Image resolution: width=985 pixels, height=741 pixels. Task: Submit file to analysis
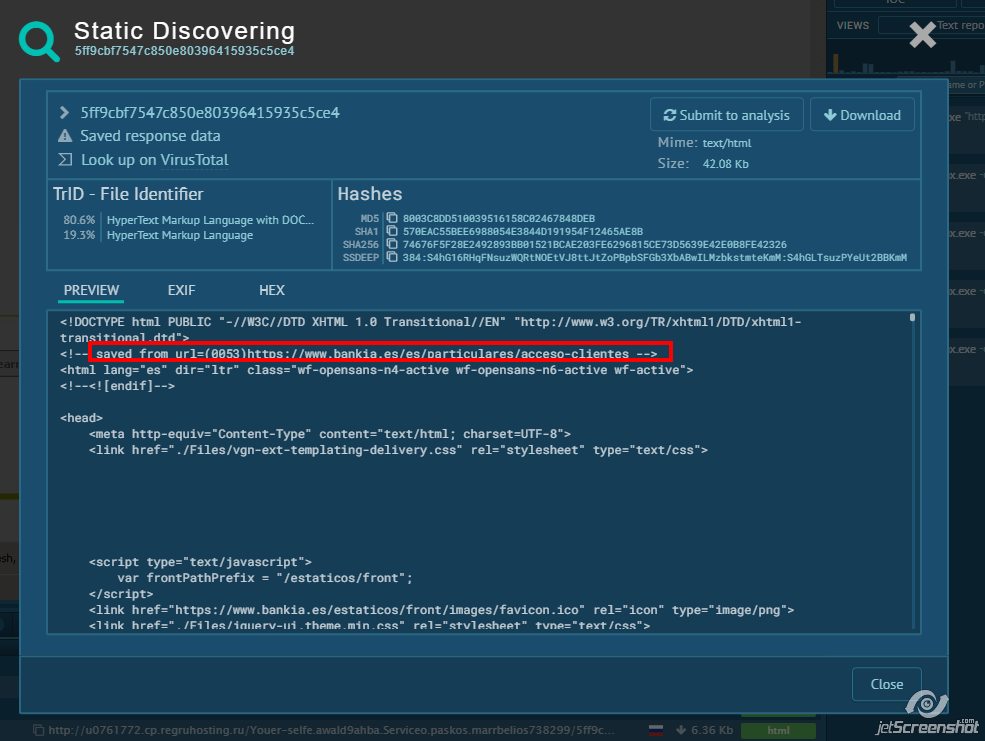pyautogui.click(x=726, y=115)
